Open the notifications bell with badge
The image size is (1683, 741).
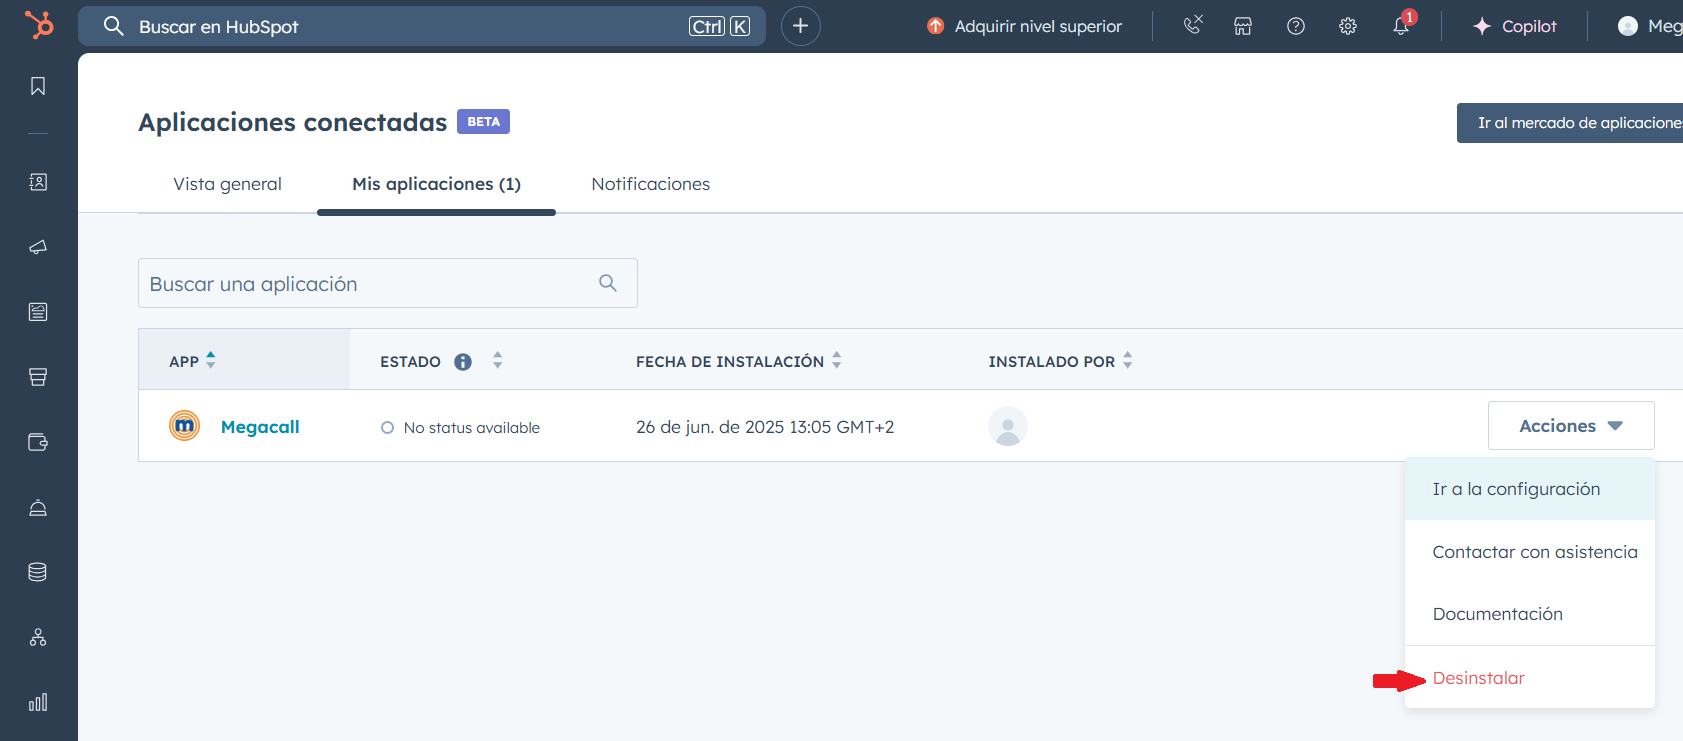click(1402, 25)
